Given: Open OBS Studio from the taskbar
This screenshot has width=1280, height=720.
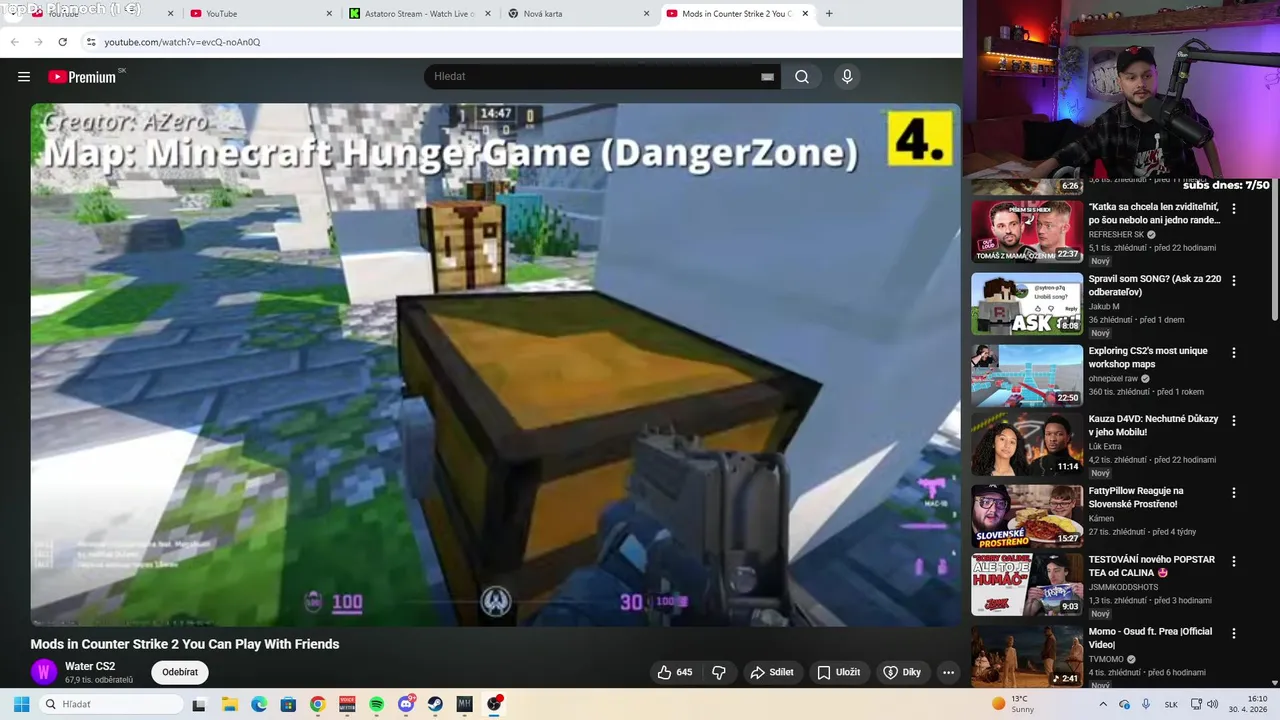Looking at the screenshot, I should (x=494, y=704).
